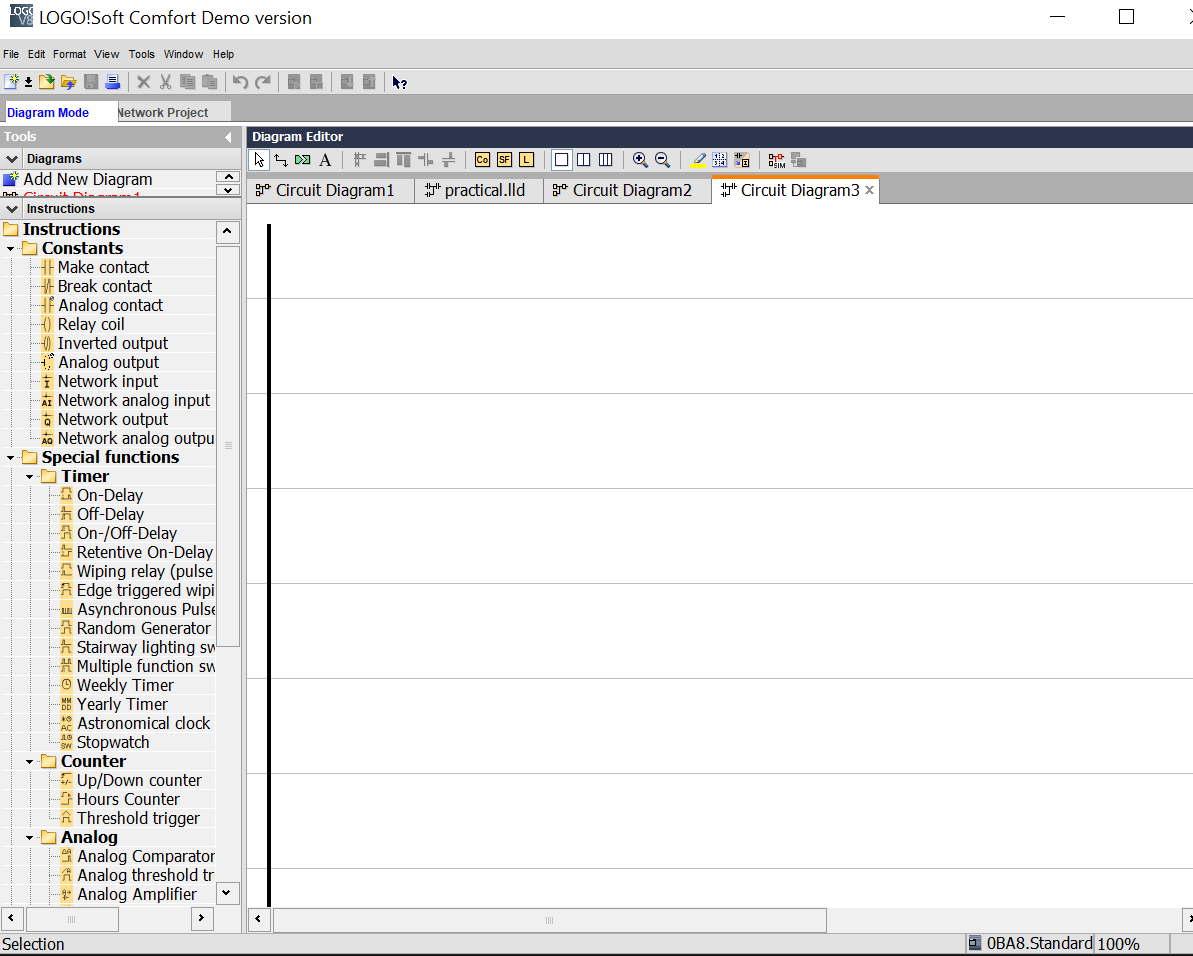Split editor into two windows
This screenshot has width=1193, height=956.
tap(584, 160)
